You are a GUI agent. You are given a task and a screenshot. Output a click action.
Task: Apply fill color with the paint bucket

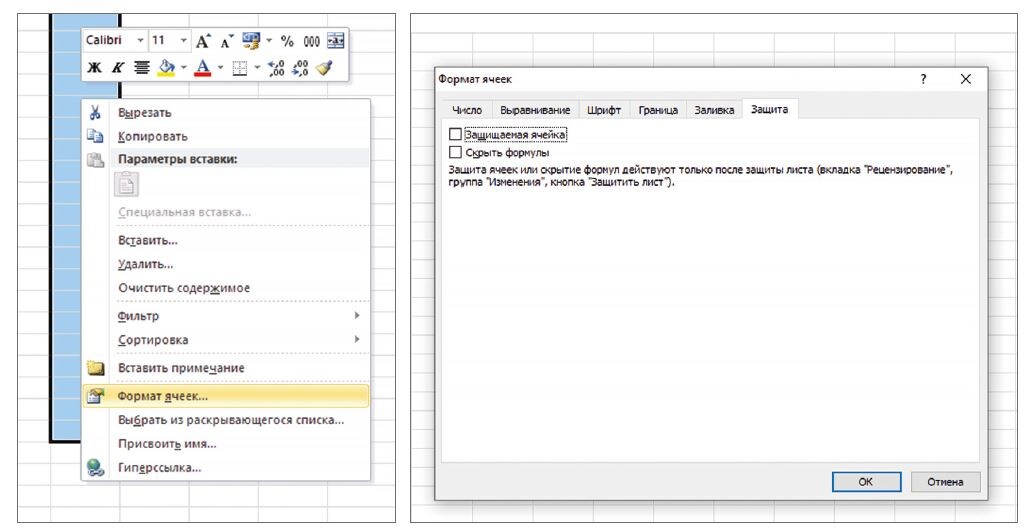(167, 68)
